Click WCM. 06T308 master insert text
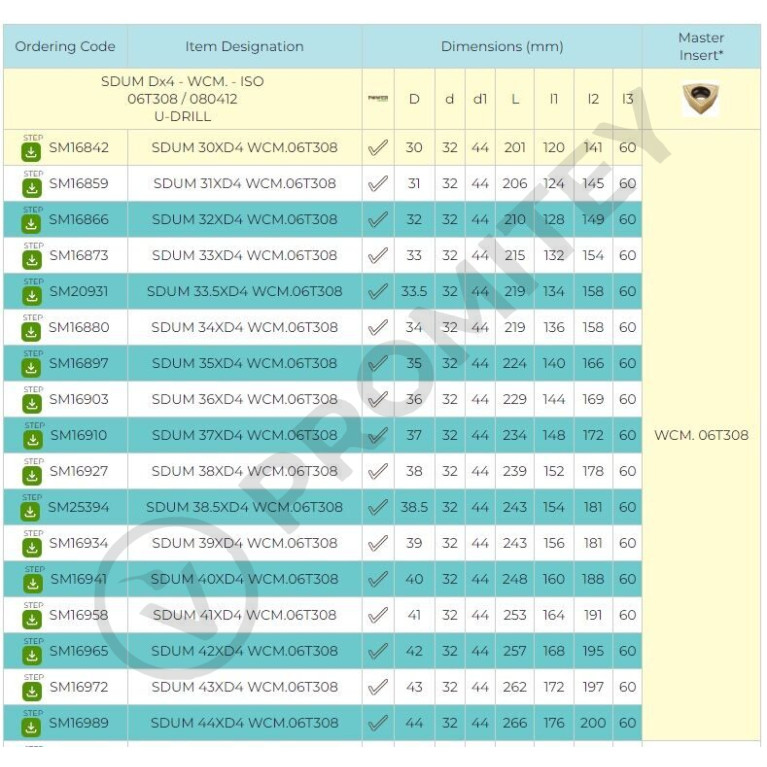This screenshot has width=767, height=767. [701, 435]
